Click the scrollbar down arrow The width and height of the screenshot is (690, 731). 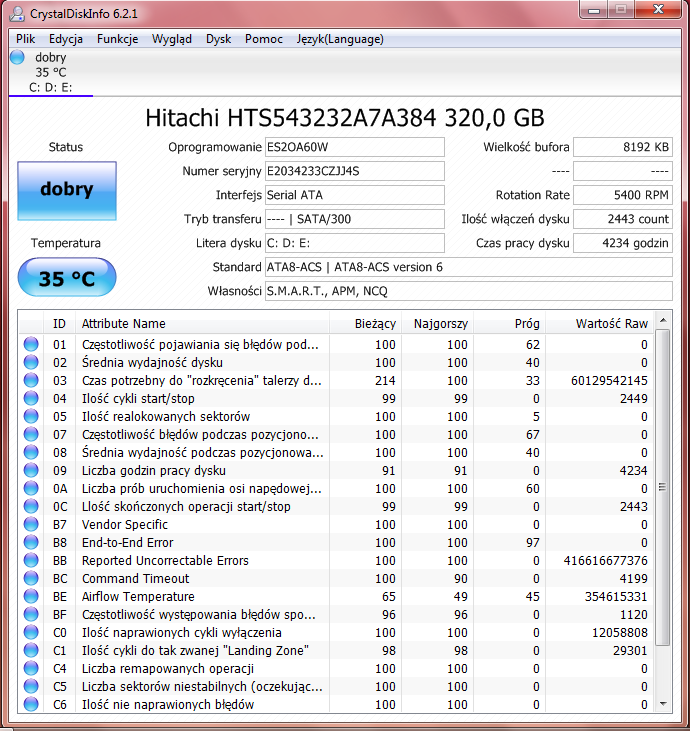tap(663, 704)
